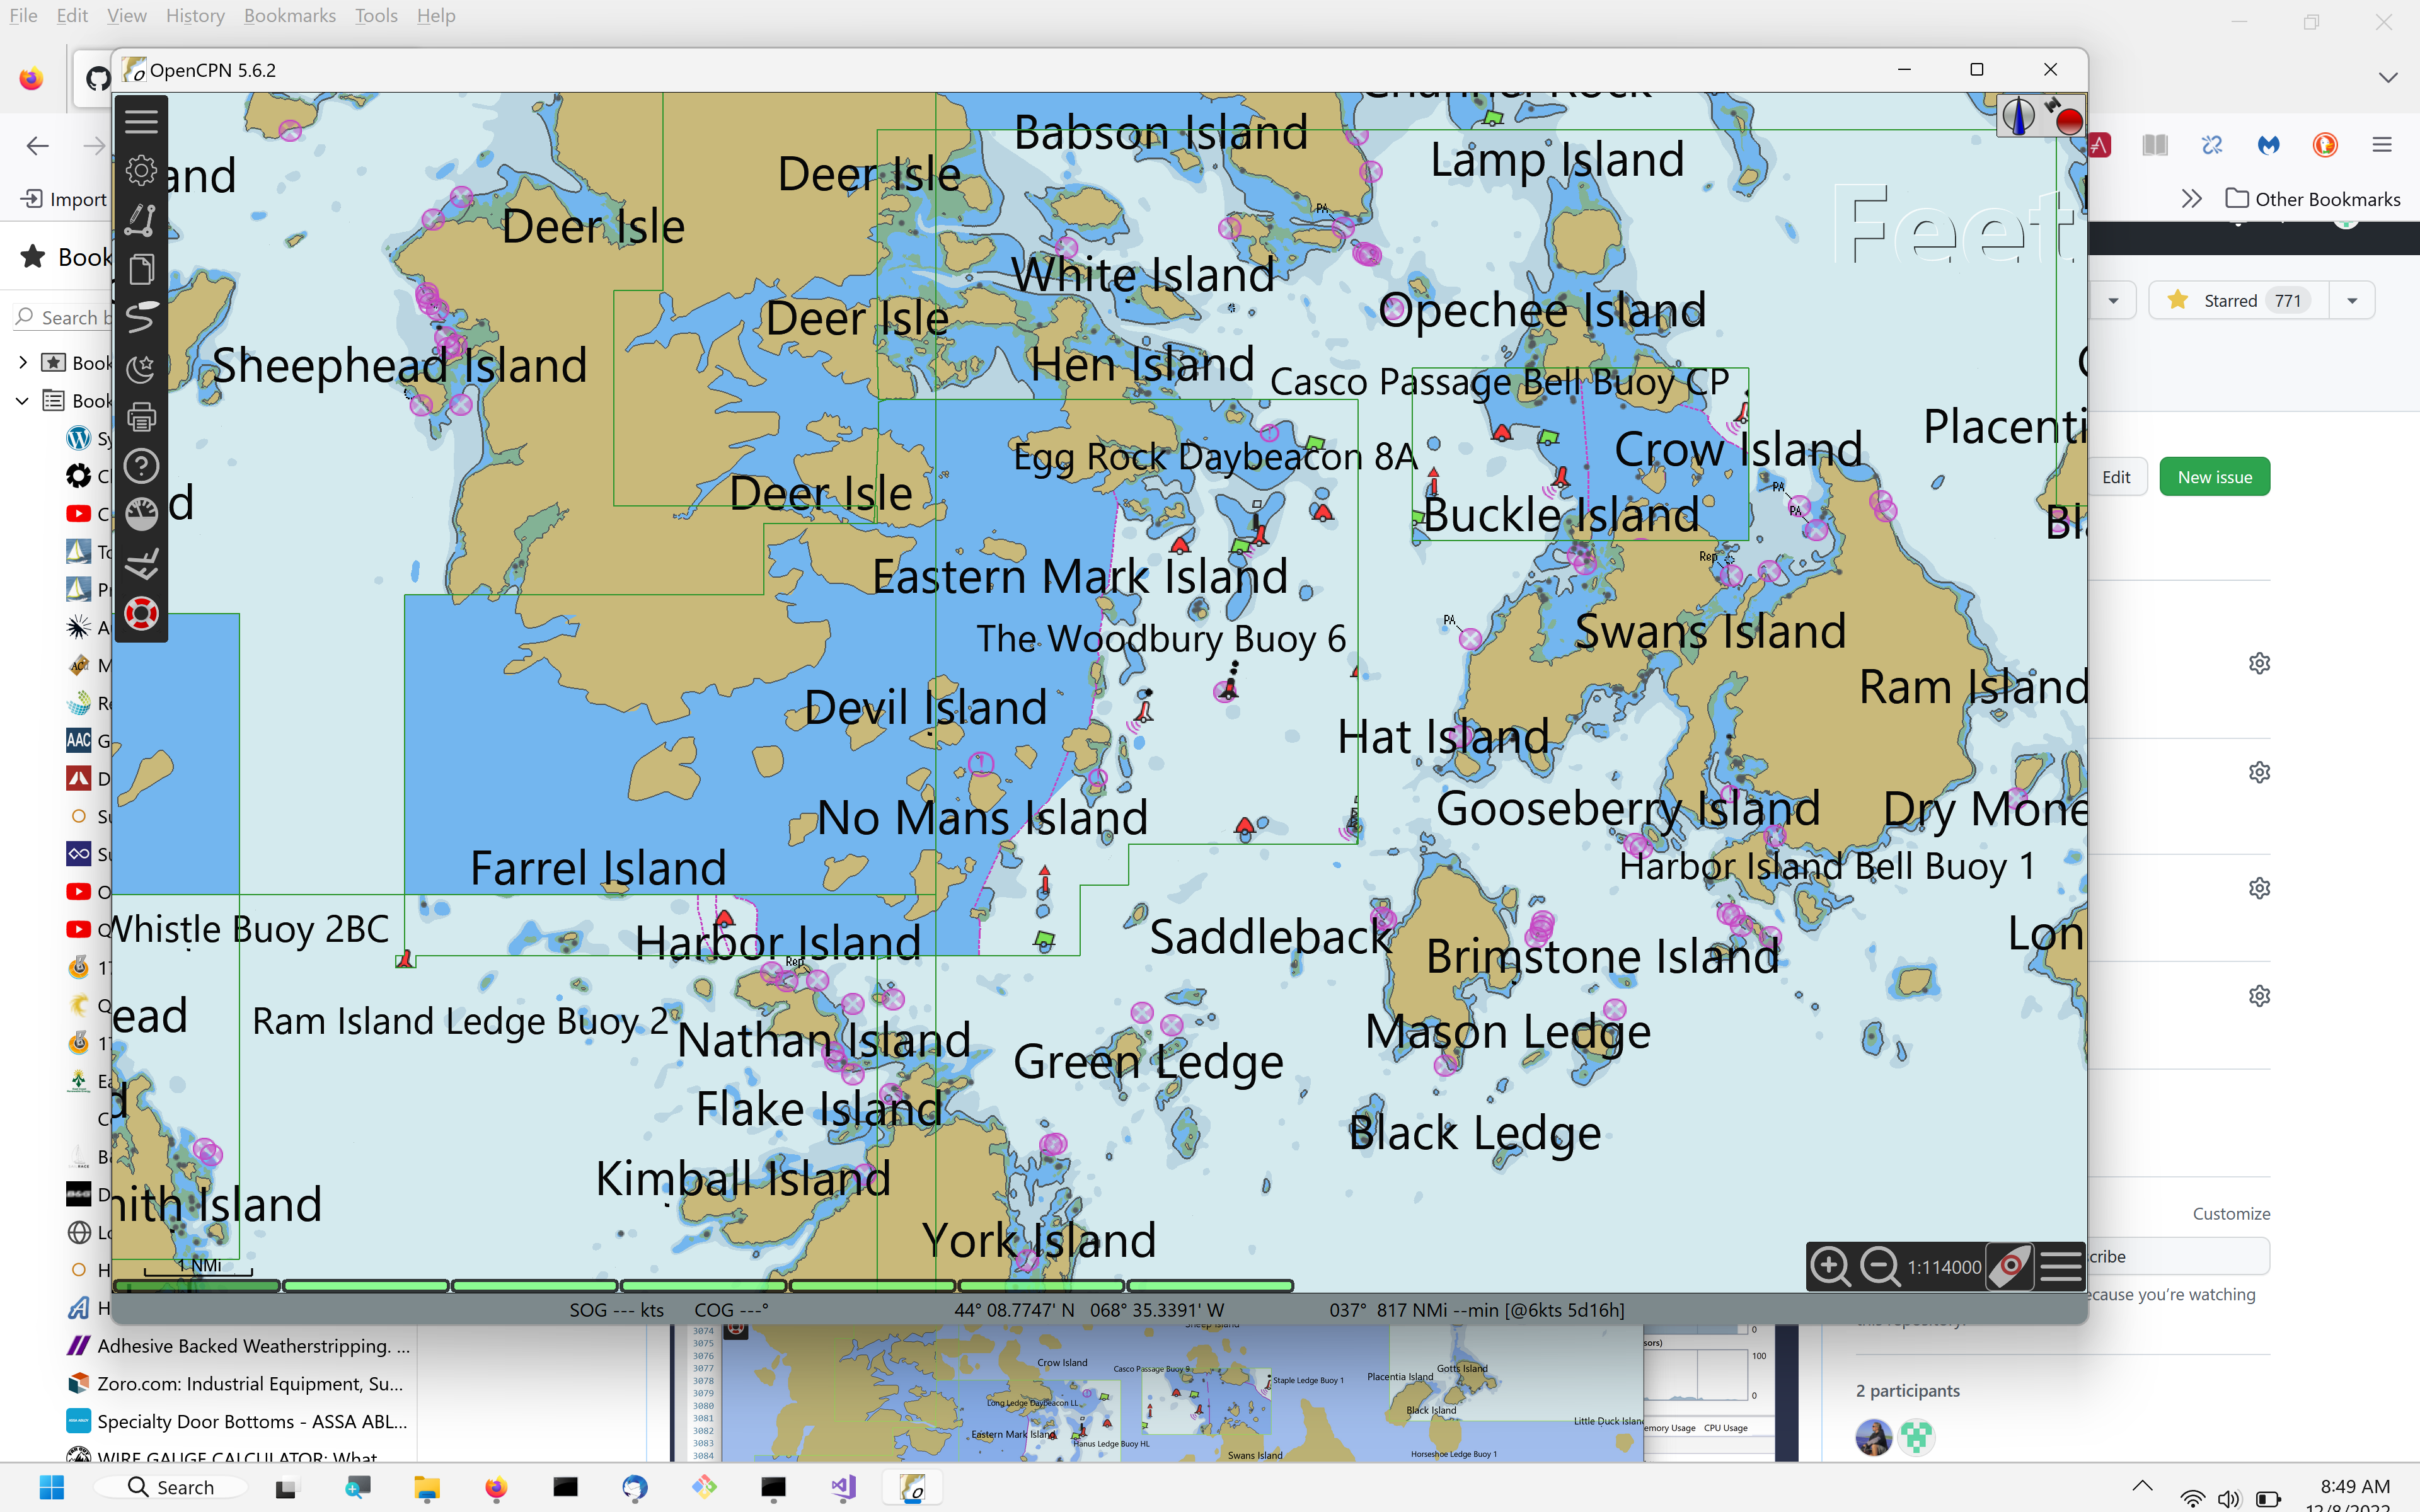Open the Tools menu in Firefox
The width and height of the screenshot is (2420, 1512).
point(375,15)
